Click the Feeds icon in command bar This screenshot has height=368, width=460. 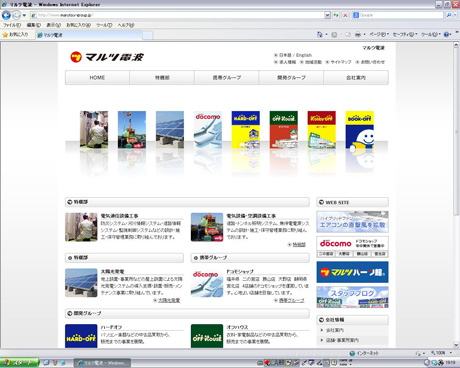(334, 34)
